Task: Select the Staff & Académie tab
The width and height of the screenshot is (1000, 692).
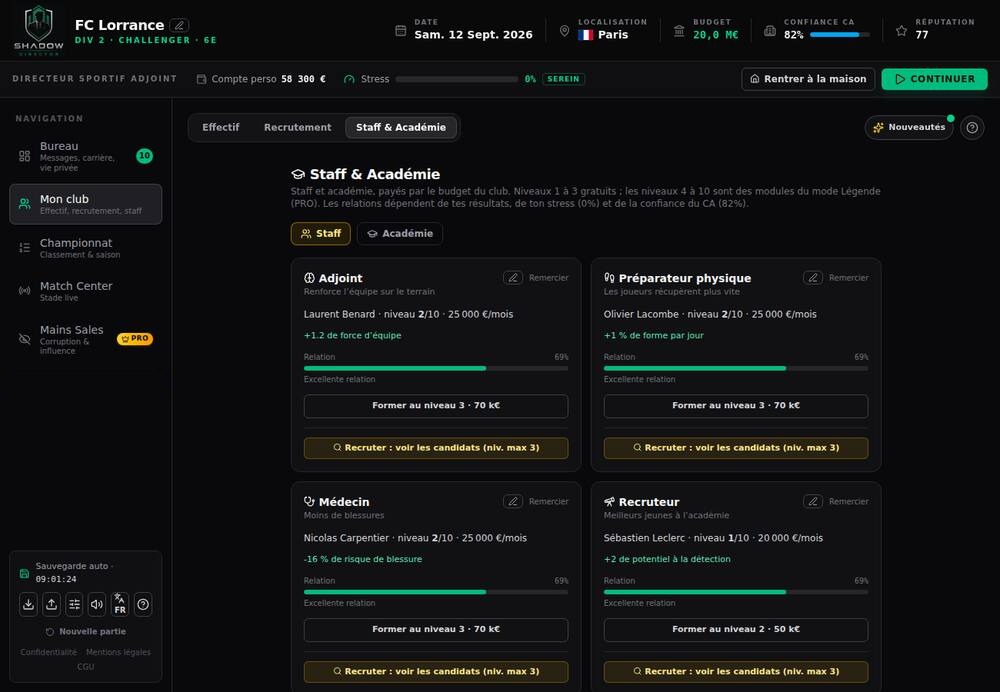Action: coord(401,128)
